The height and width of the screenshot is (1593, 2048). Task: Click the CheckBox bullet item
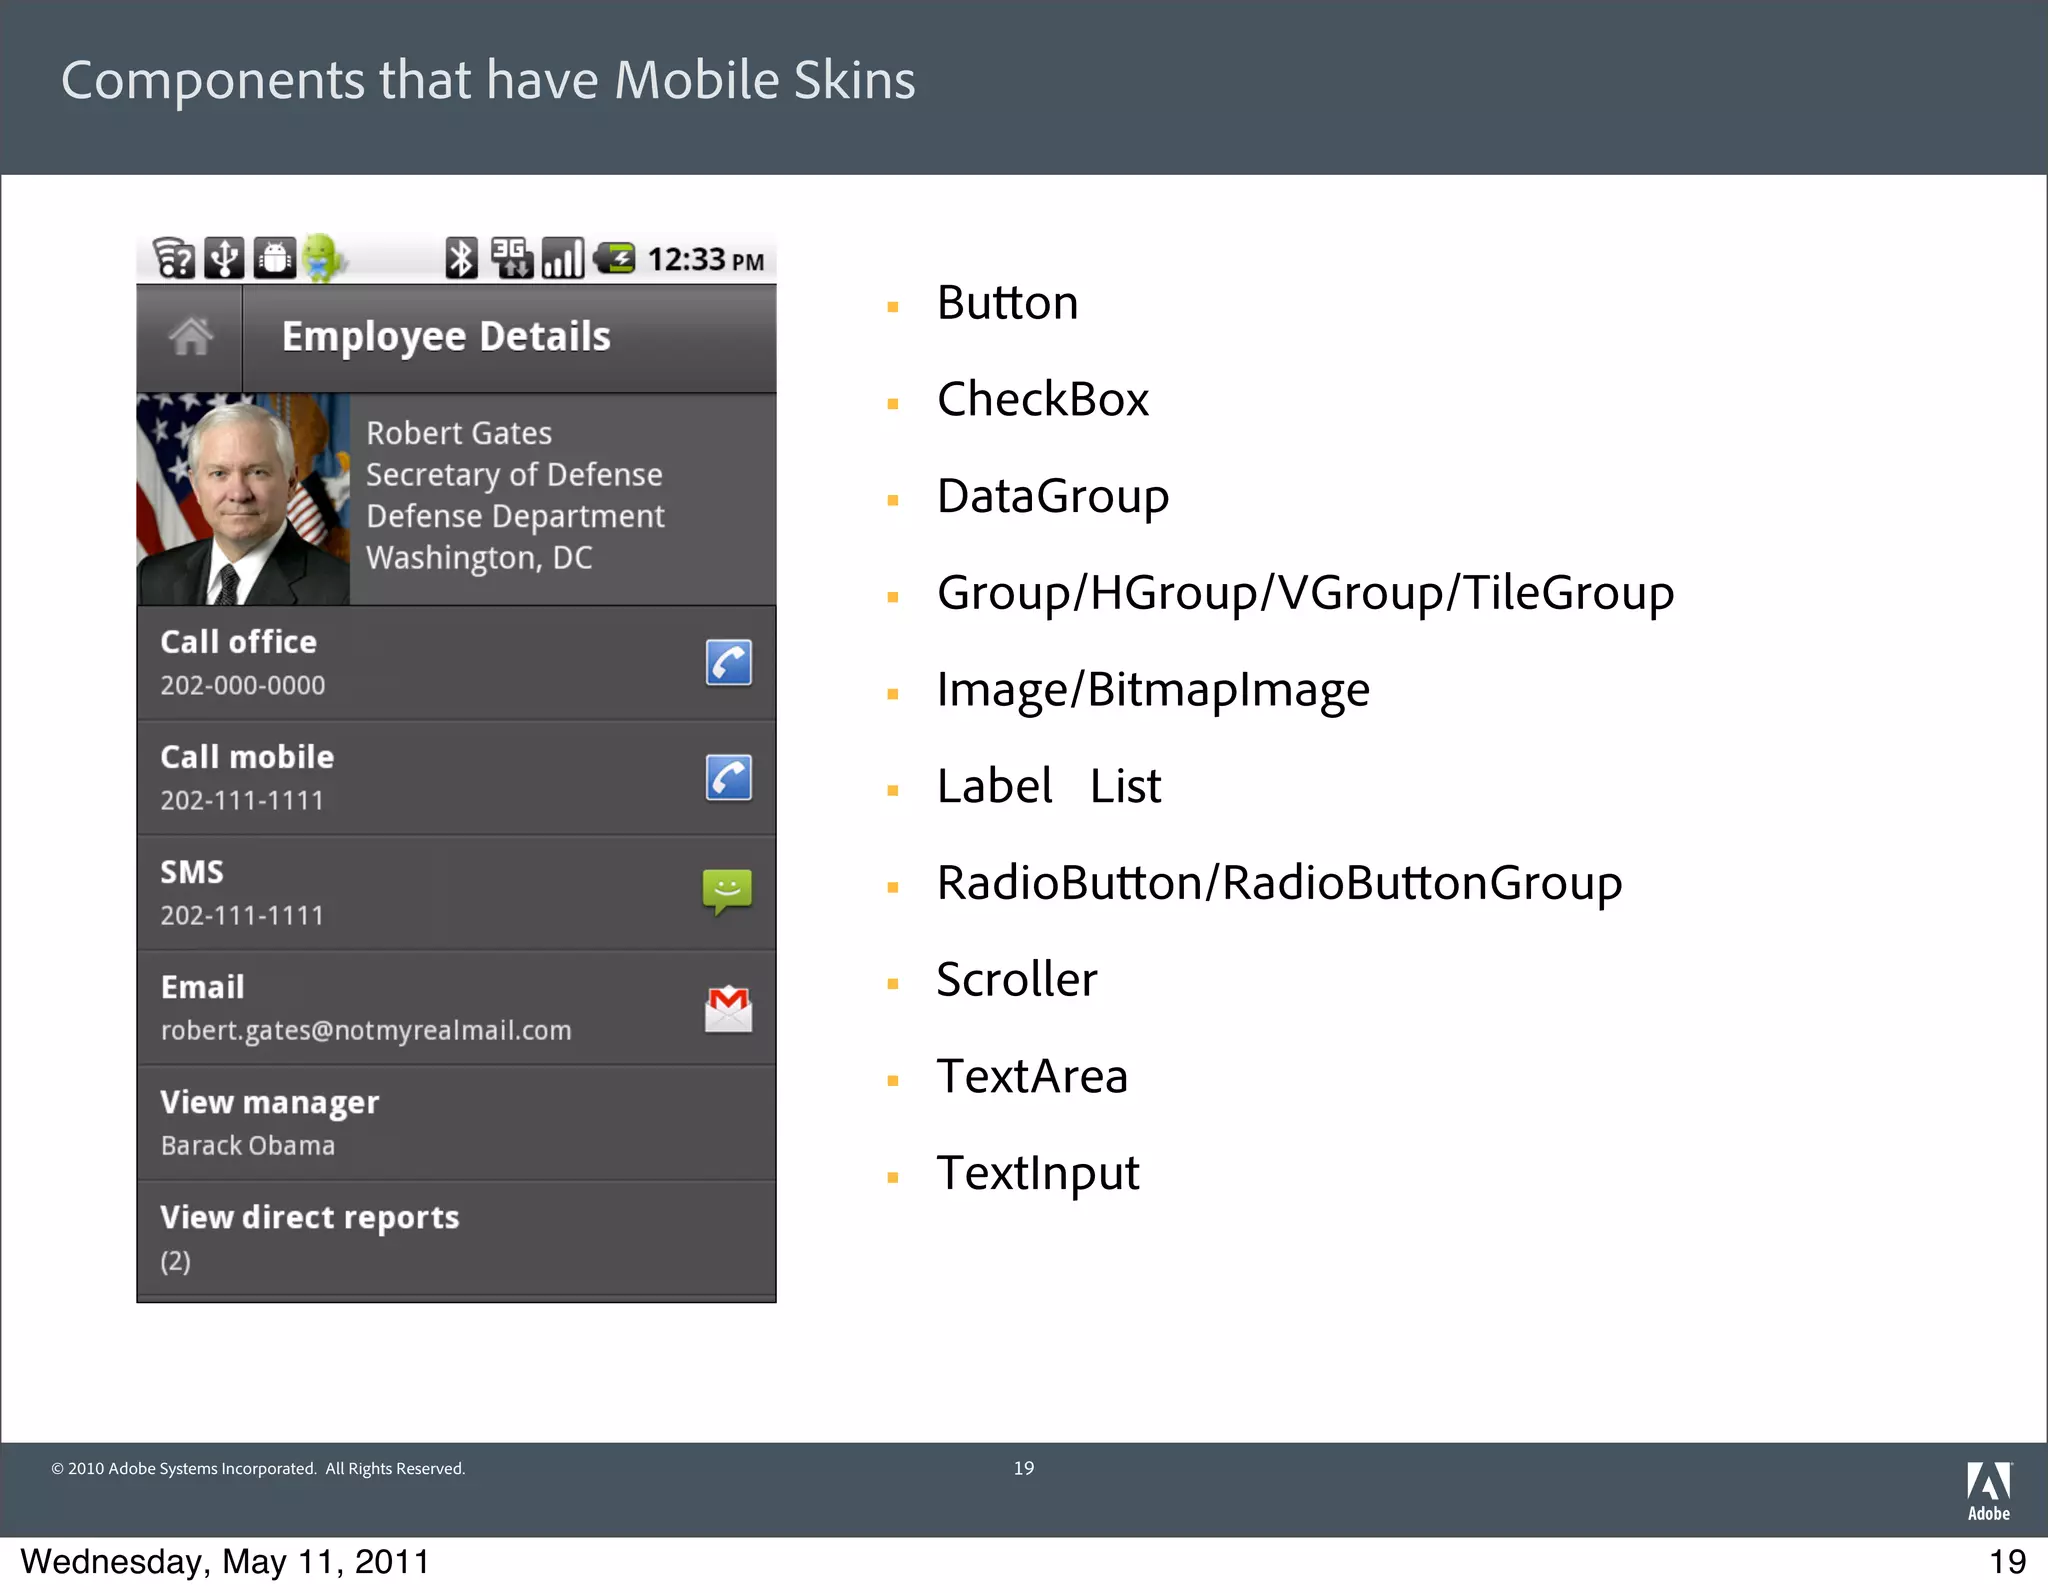[x=1043, y=399]
